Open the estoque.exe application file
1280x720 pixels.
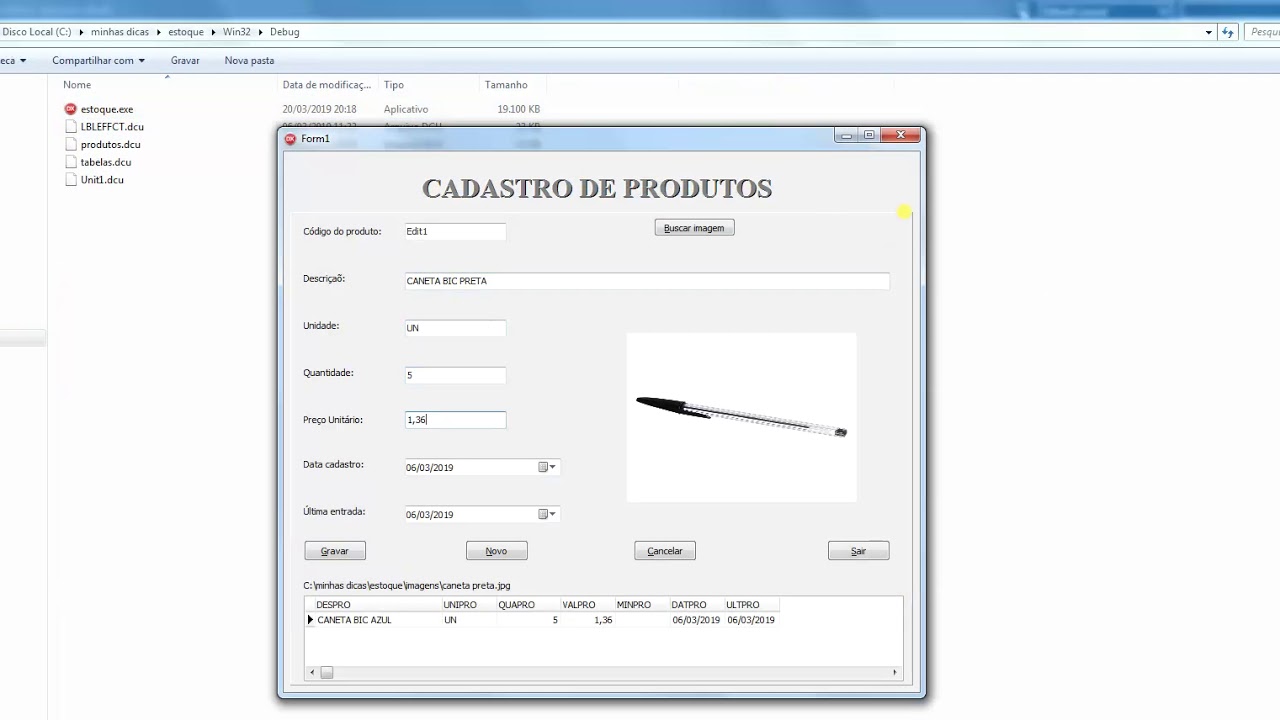coord(106,109)
